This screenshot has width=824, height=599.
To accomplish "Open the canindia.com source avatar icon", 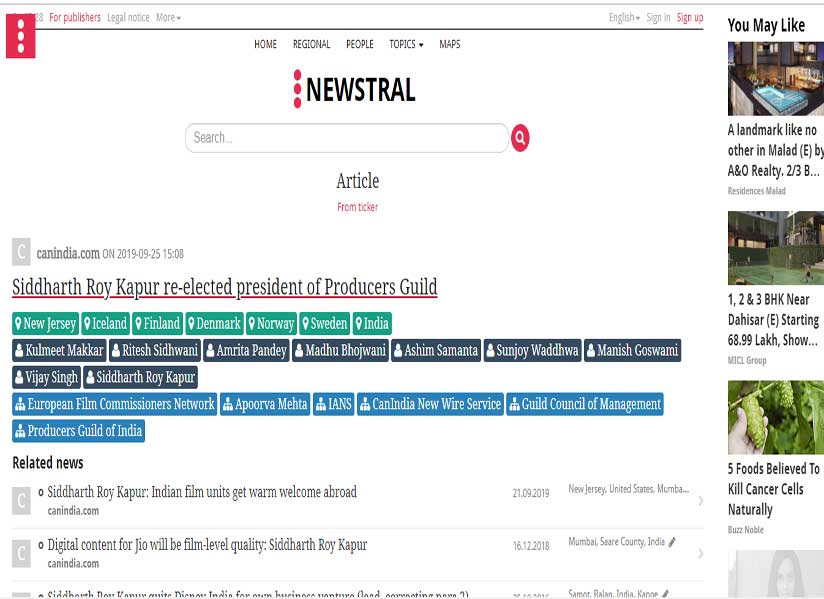I will (21, 252).
